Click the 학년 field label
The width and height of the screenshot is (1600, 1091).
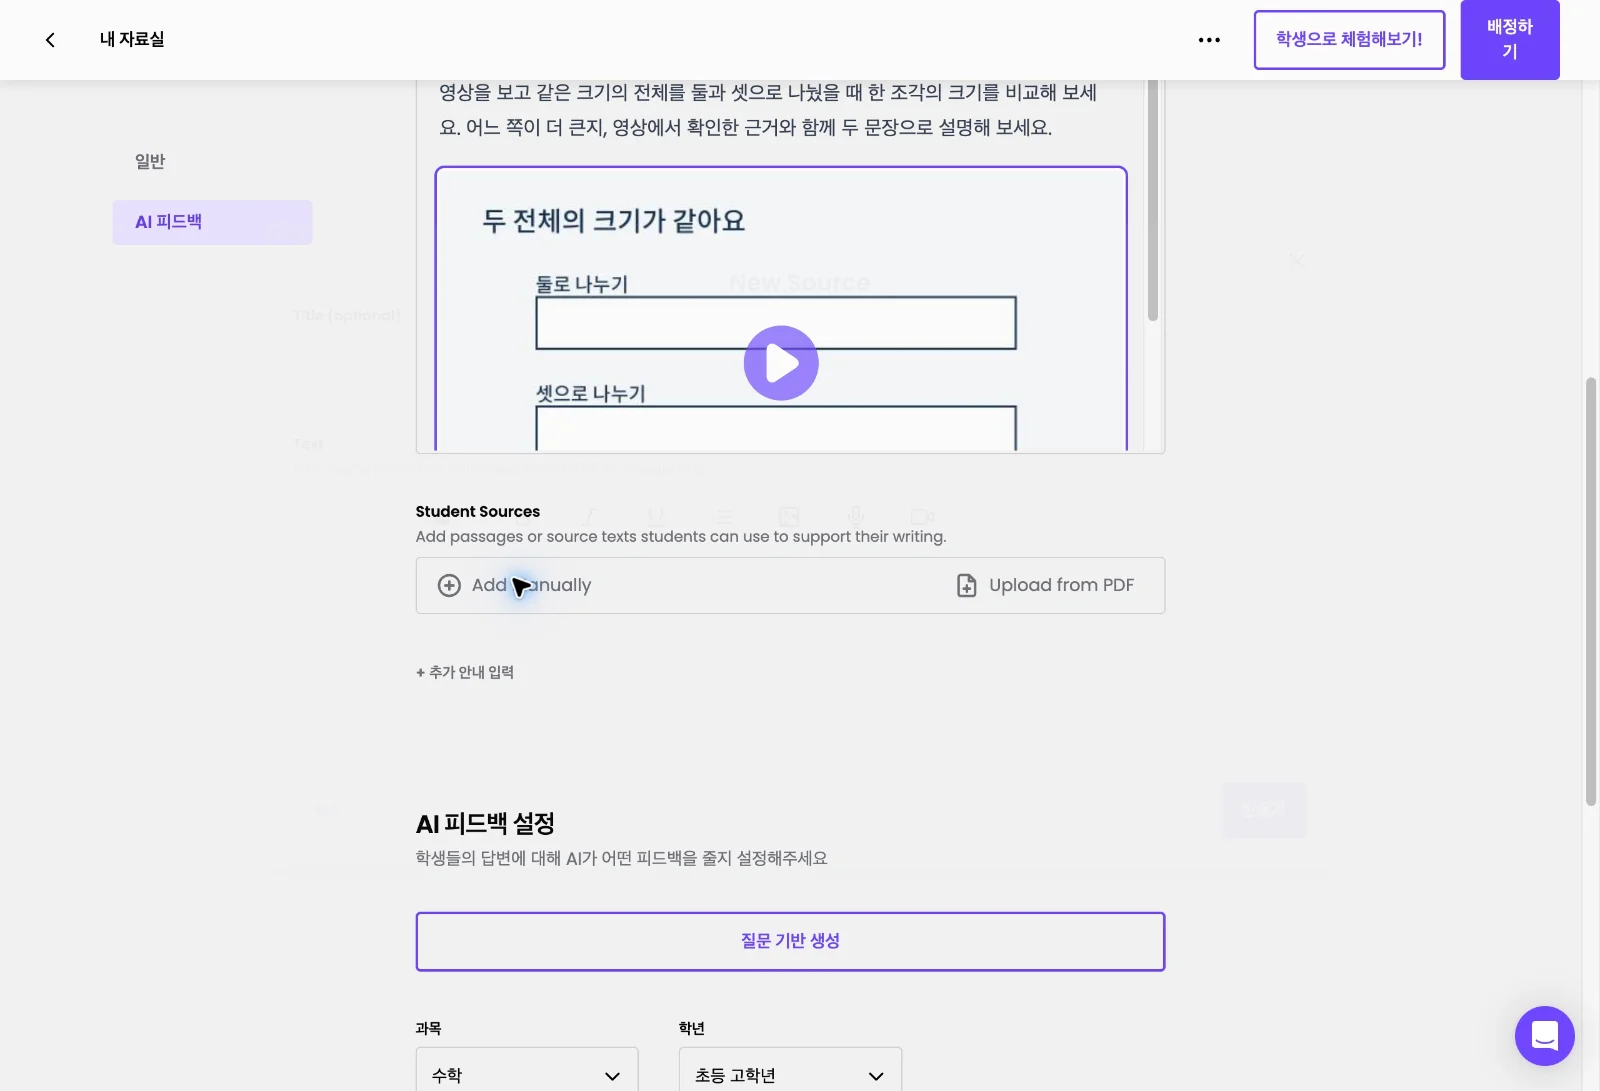pyautogui.click(x=691, y=1028)
